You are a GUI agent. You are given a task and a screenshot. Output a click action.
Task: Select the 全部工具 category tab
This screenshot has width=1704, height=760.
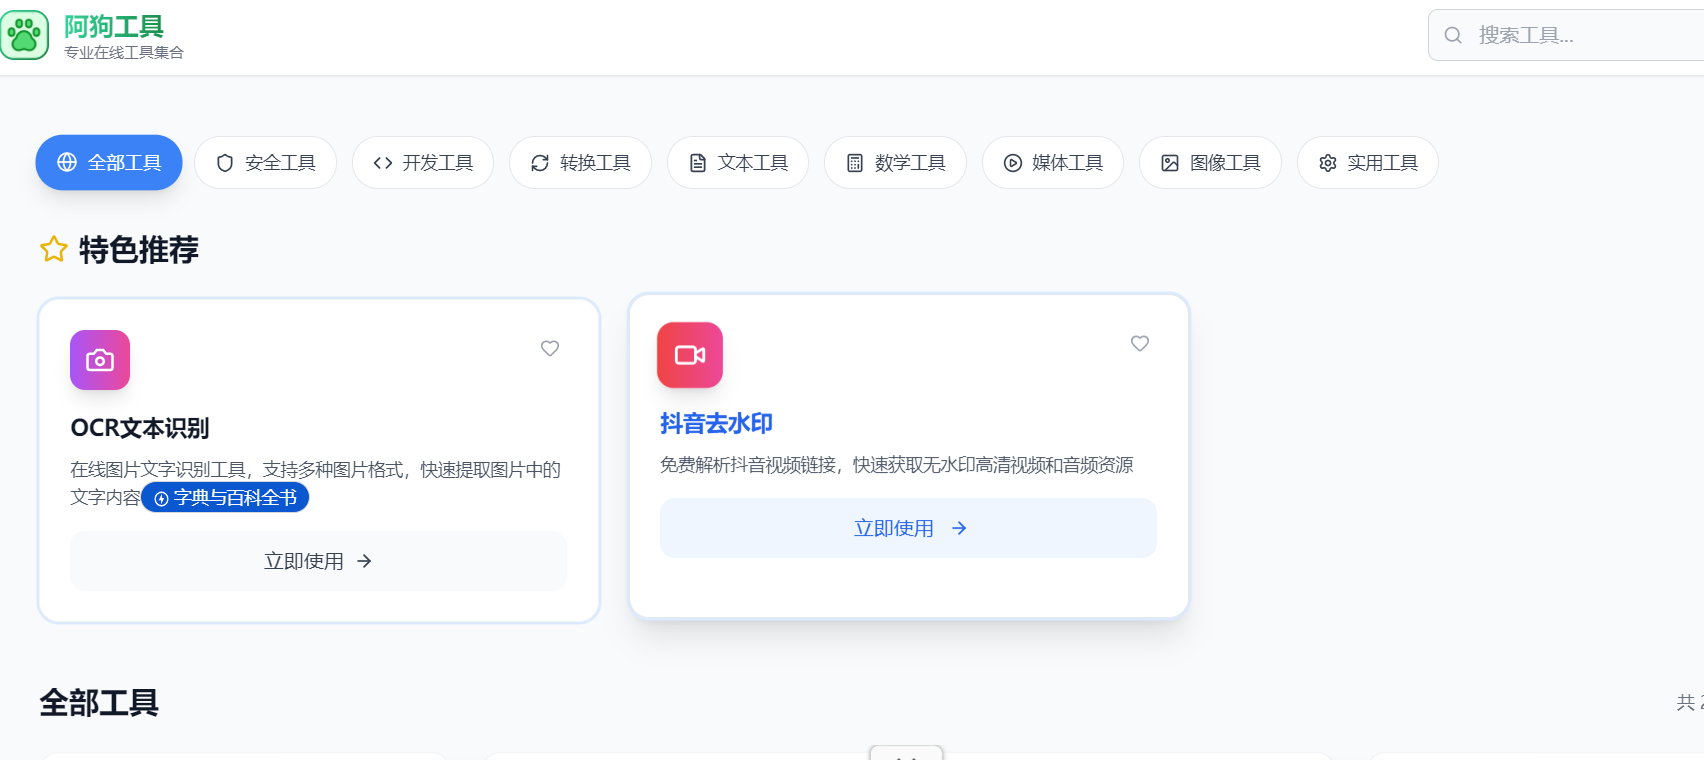[x=109, y=163]
